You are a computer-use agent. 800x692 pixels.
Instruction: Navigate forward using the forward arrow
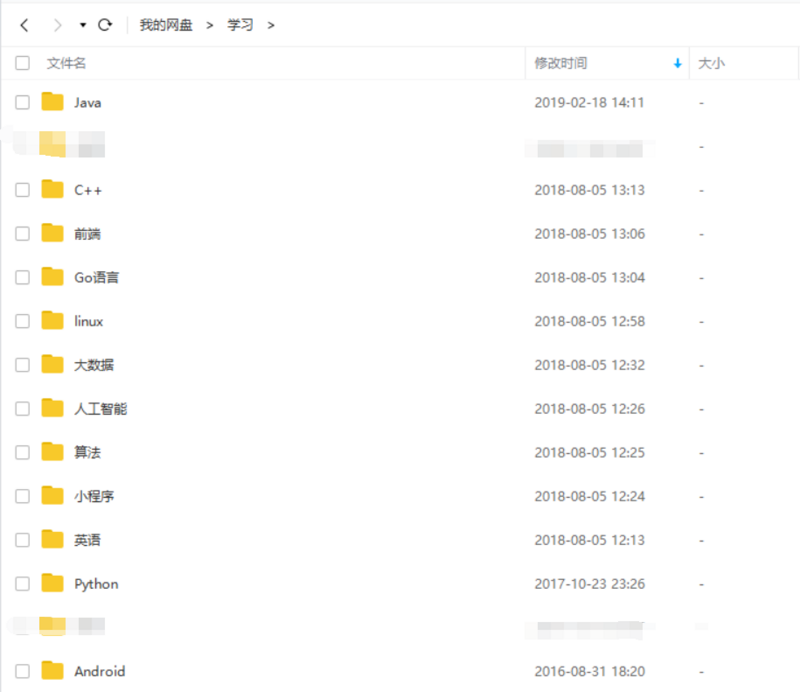click(x=56, y=24)
